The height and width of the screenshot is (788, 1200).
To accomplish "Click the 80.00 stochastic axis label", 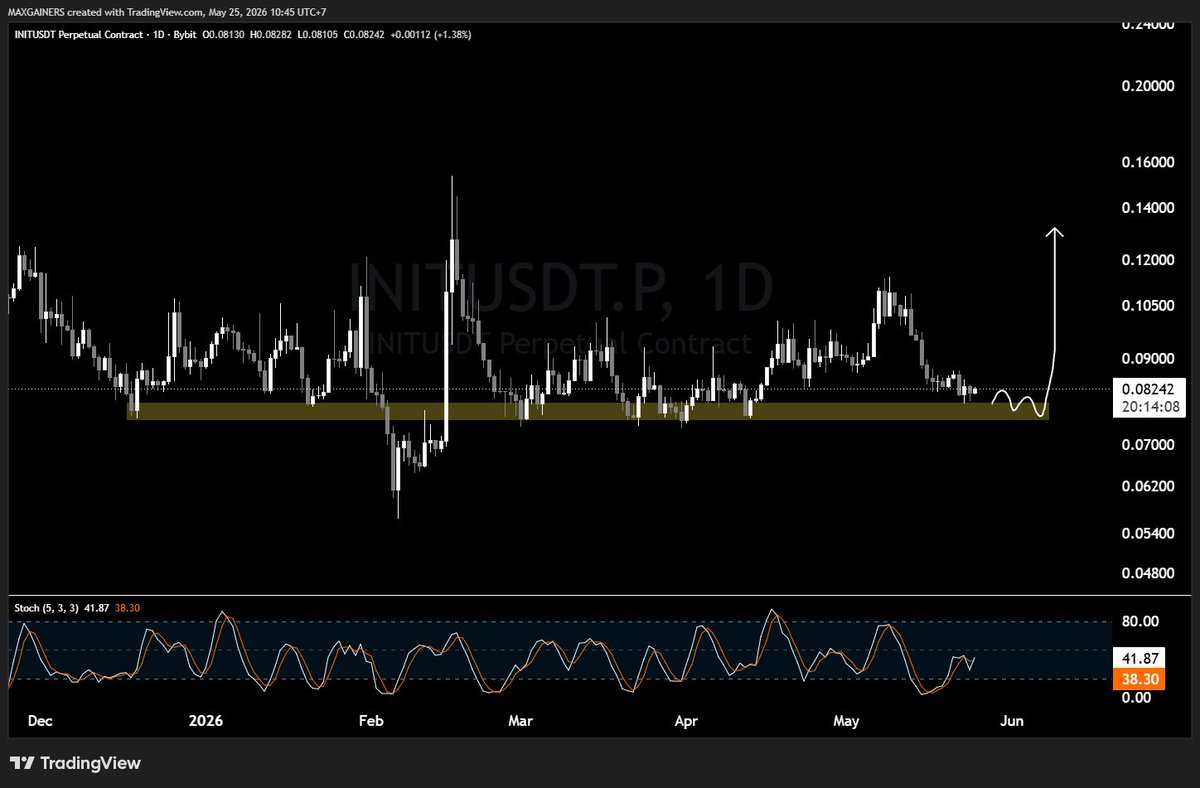I will pos(1140,621).
